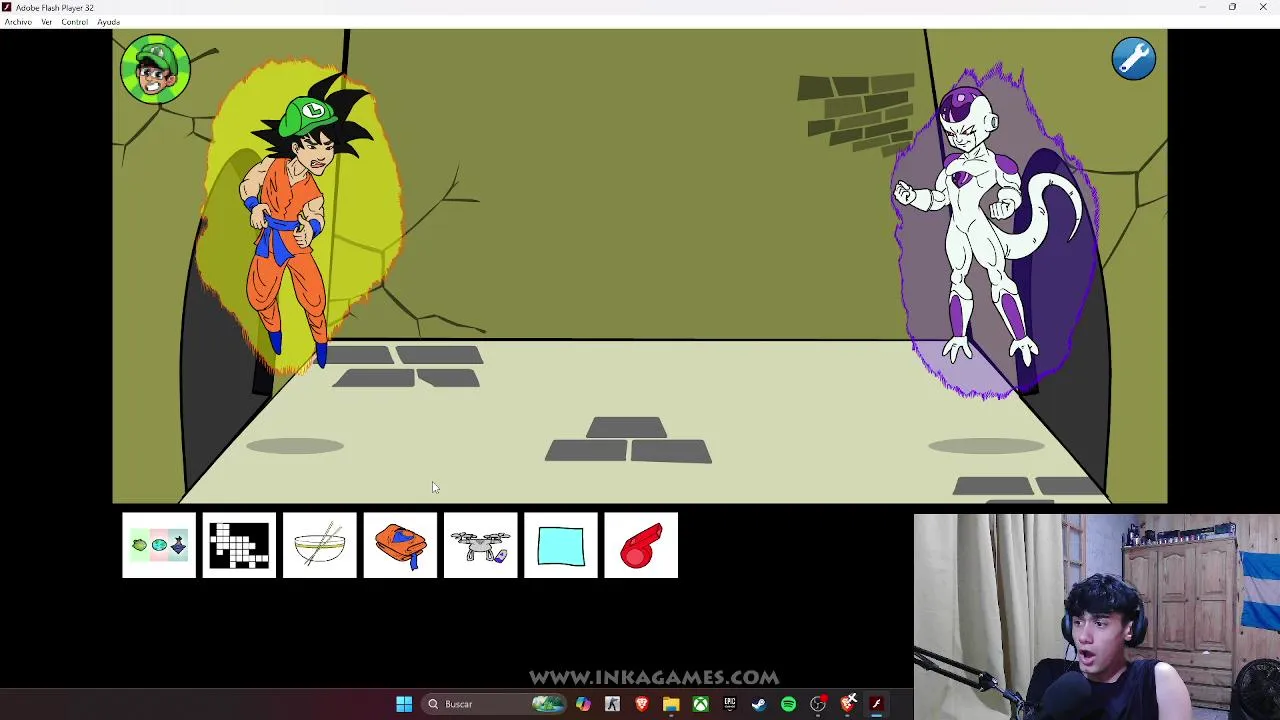
Task: Click the oval shadow below Frieza
Action: pyautogui.click(x=986, y=446)
